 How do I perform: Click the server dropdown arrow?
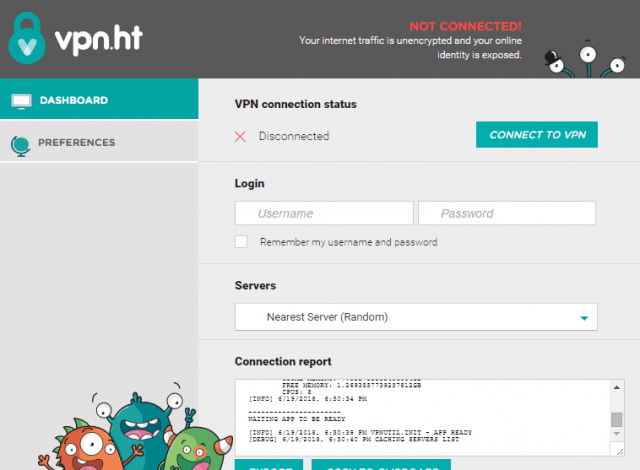click(584, 318)
